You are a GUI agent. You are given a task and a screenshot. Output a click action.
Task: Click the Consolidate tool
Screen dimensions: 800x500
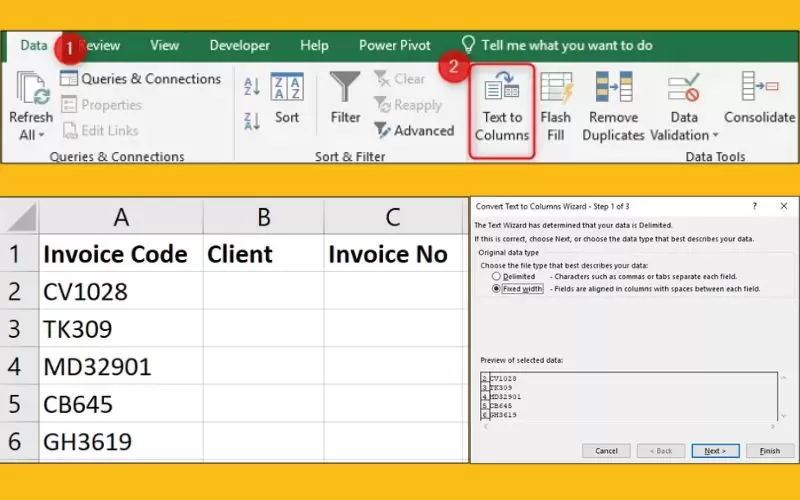pos(760,98)
